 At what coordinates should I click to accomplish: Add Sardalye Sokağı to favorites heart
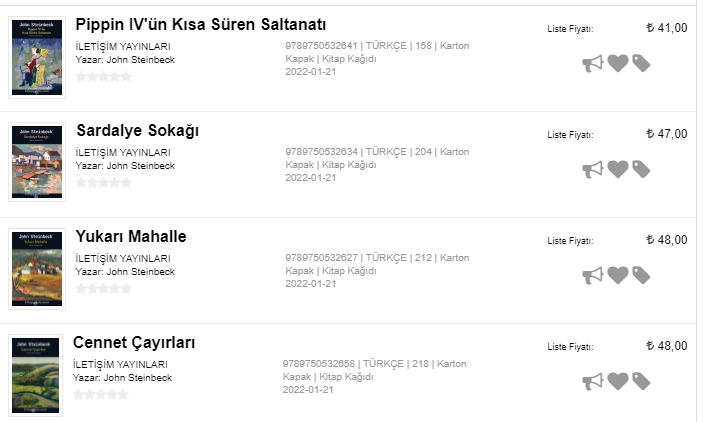(x=618, y=170)
